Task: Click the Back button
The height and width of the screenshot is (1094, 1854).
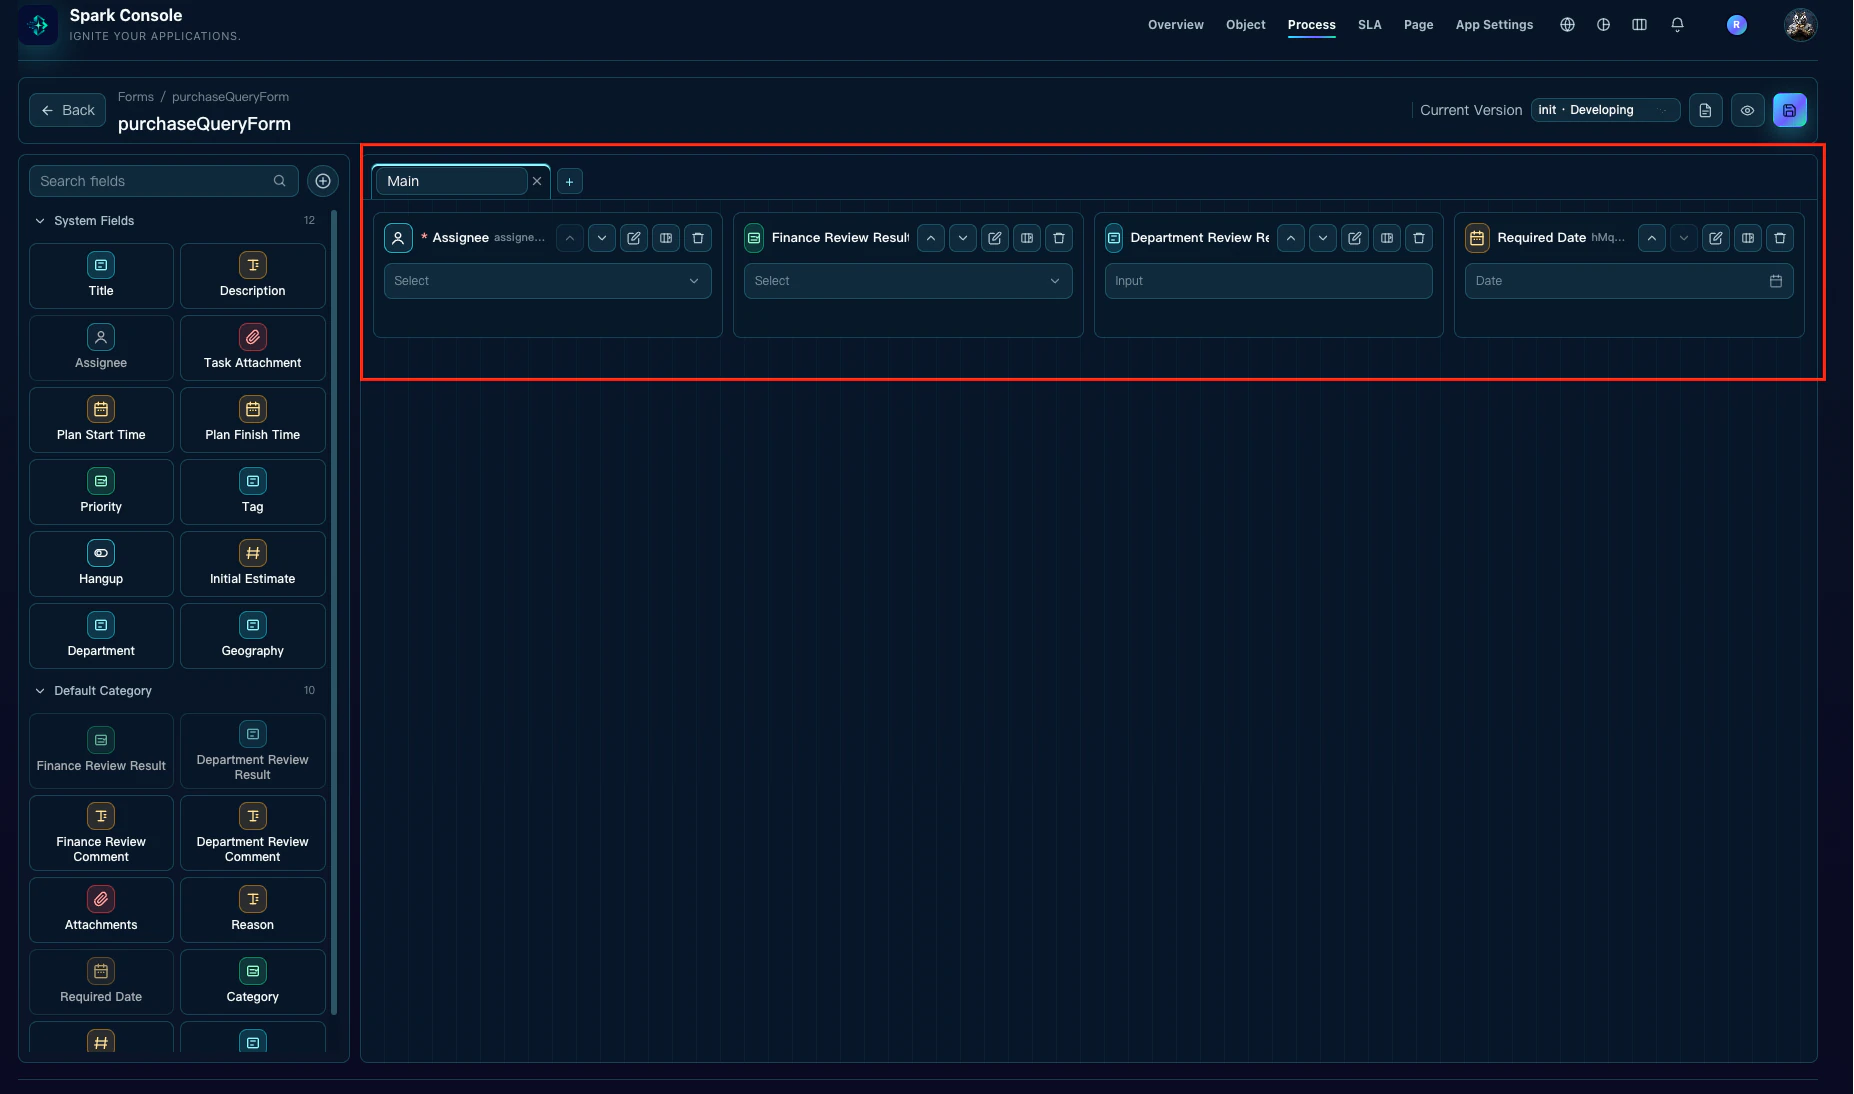Action: [68, 110]
